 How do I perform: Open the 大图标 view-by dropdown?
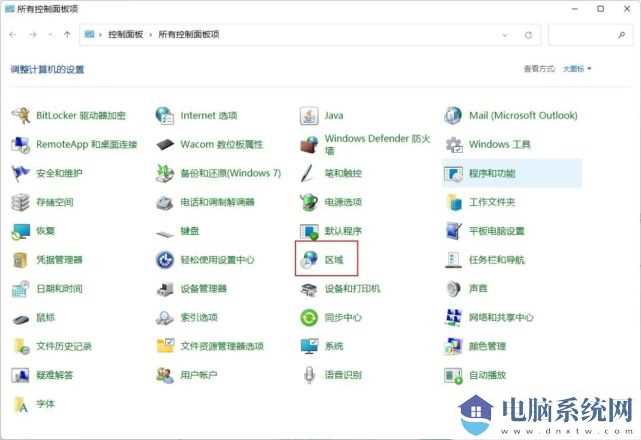coord(577,69)
